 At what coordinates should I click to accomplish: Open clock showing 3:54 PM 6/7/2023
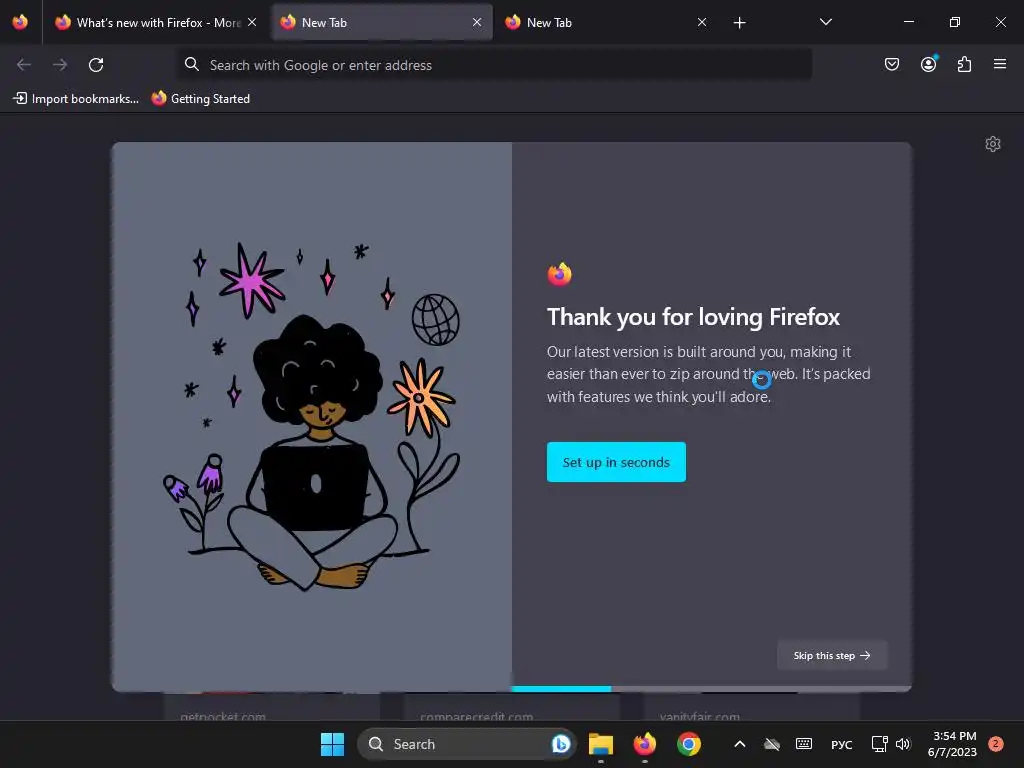click(952, 744)
